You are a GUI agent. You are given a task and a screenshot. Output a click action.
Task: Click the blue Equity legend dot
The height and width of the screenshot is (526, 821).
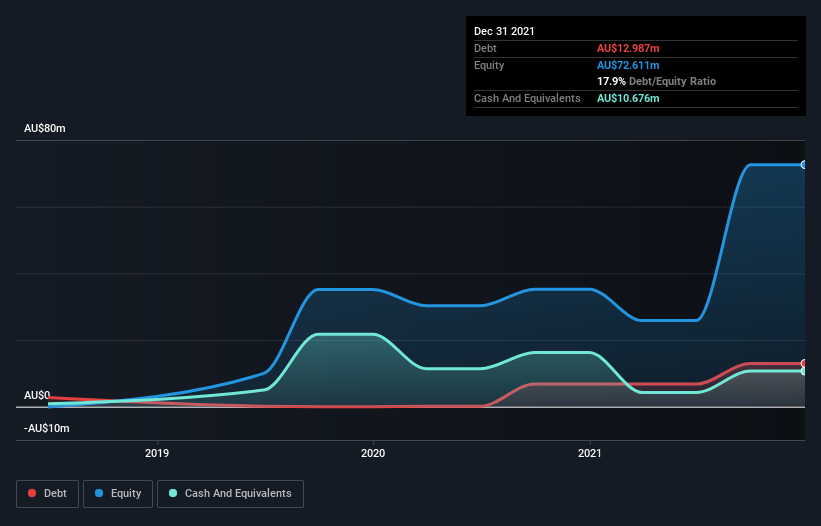pyautogui.click(x=99, y=493)
